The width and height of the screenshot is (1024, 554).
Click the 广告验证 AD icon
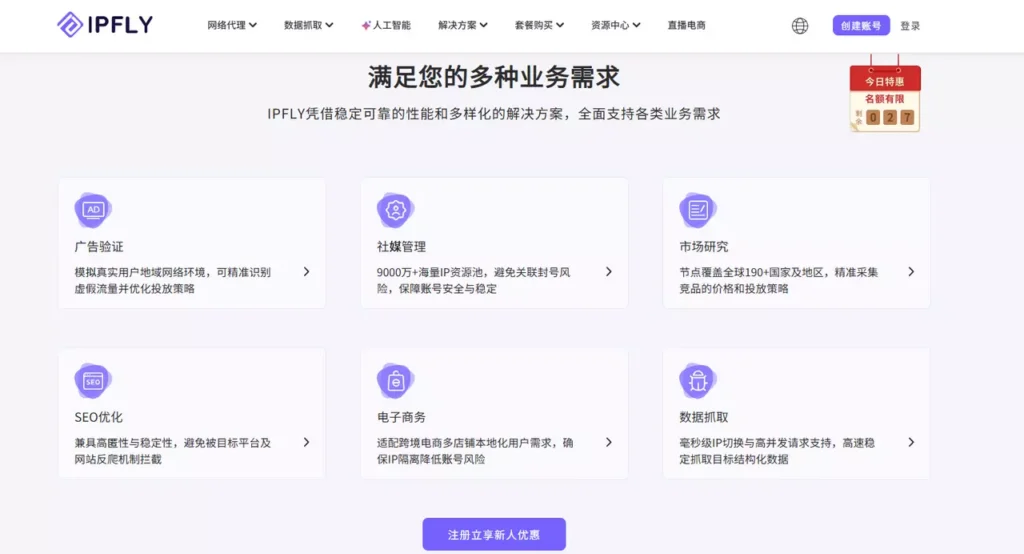pyautogui.click(x=93, y=210)
